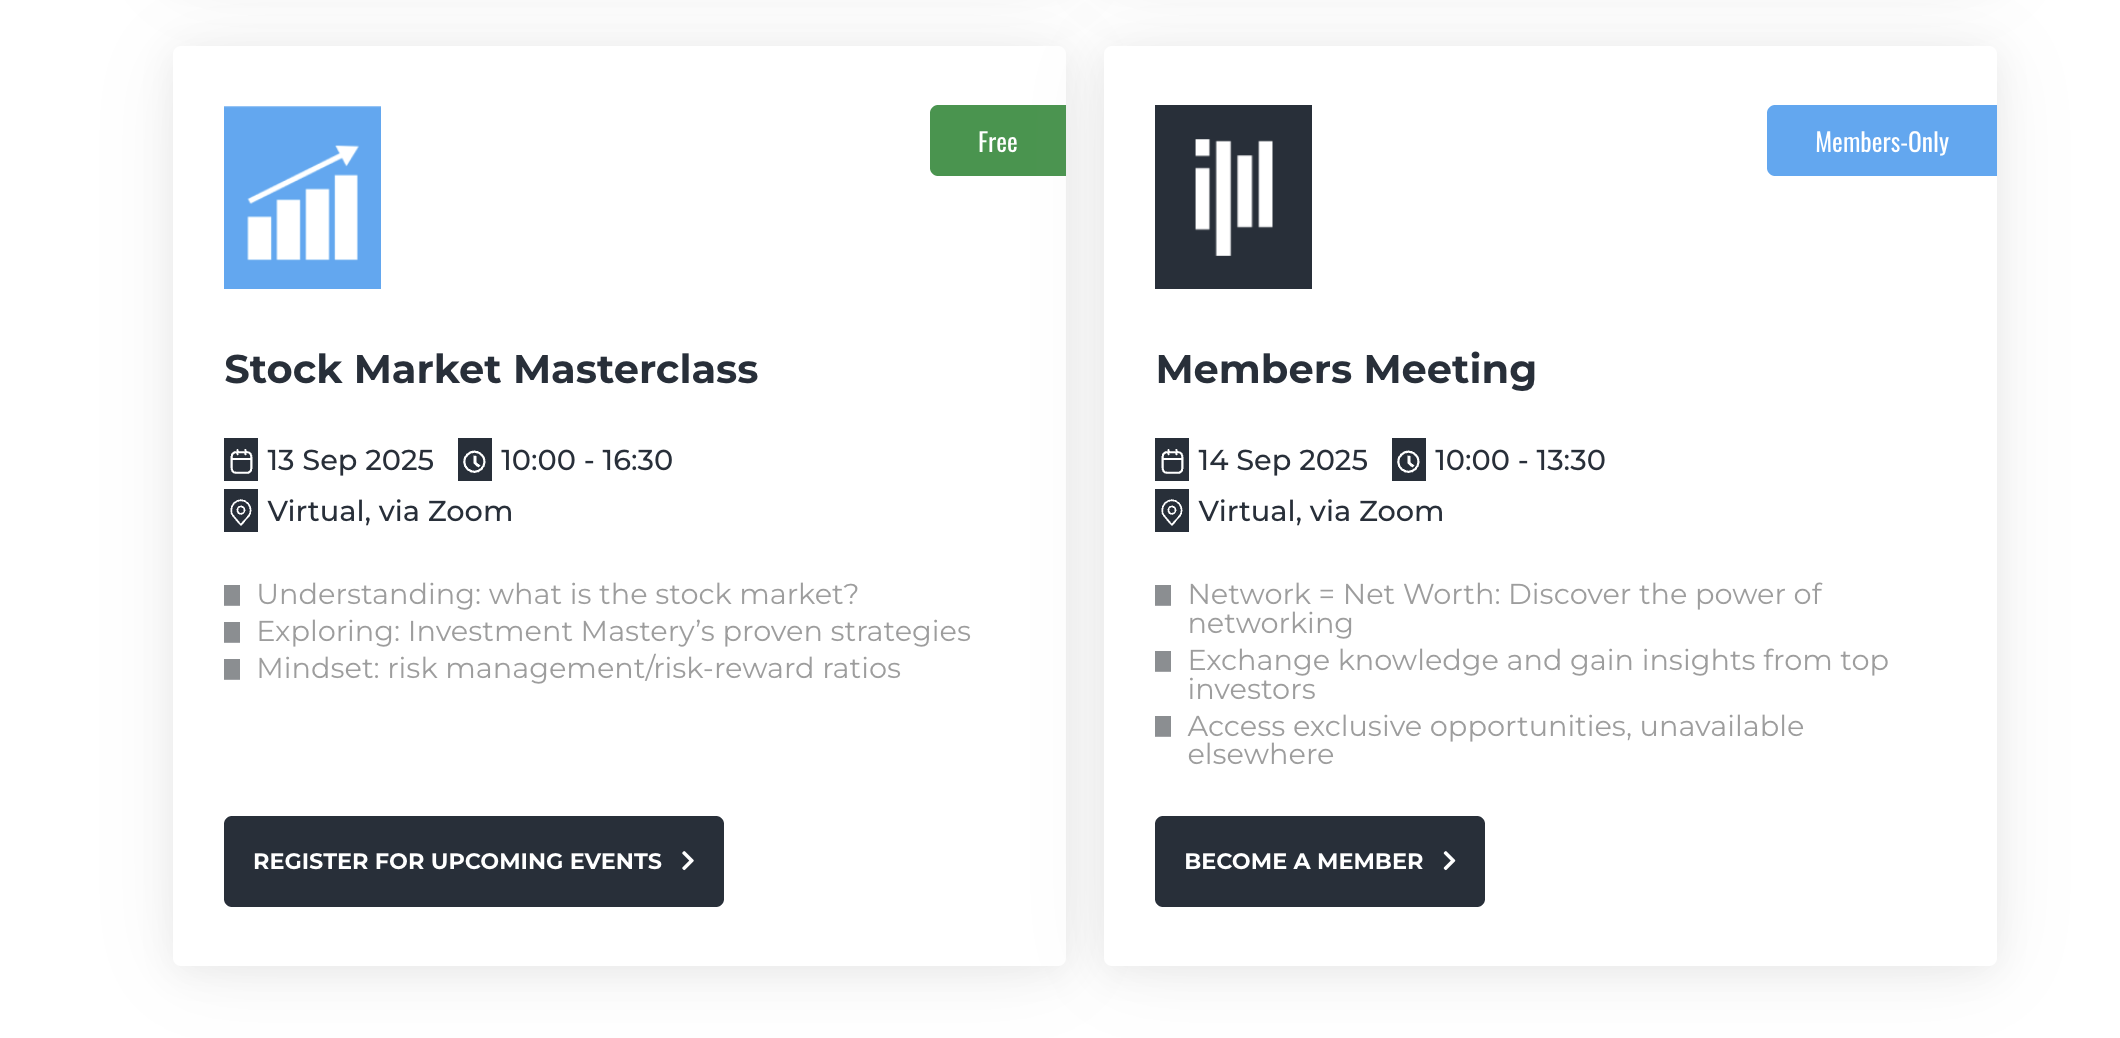Click clock icon beside 10:00 - 16:30
Viewport: 2120px width, 1038px height.
pos(475,460)
